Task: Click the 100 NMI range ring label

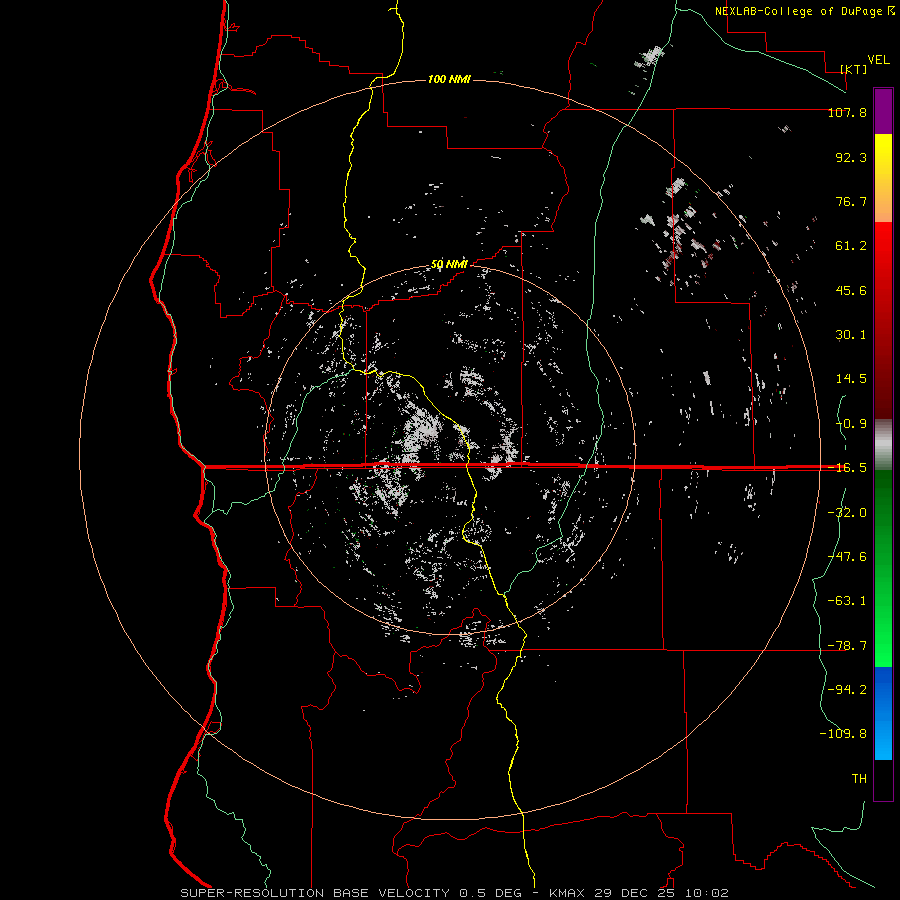Action: [449, 79]
